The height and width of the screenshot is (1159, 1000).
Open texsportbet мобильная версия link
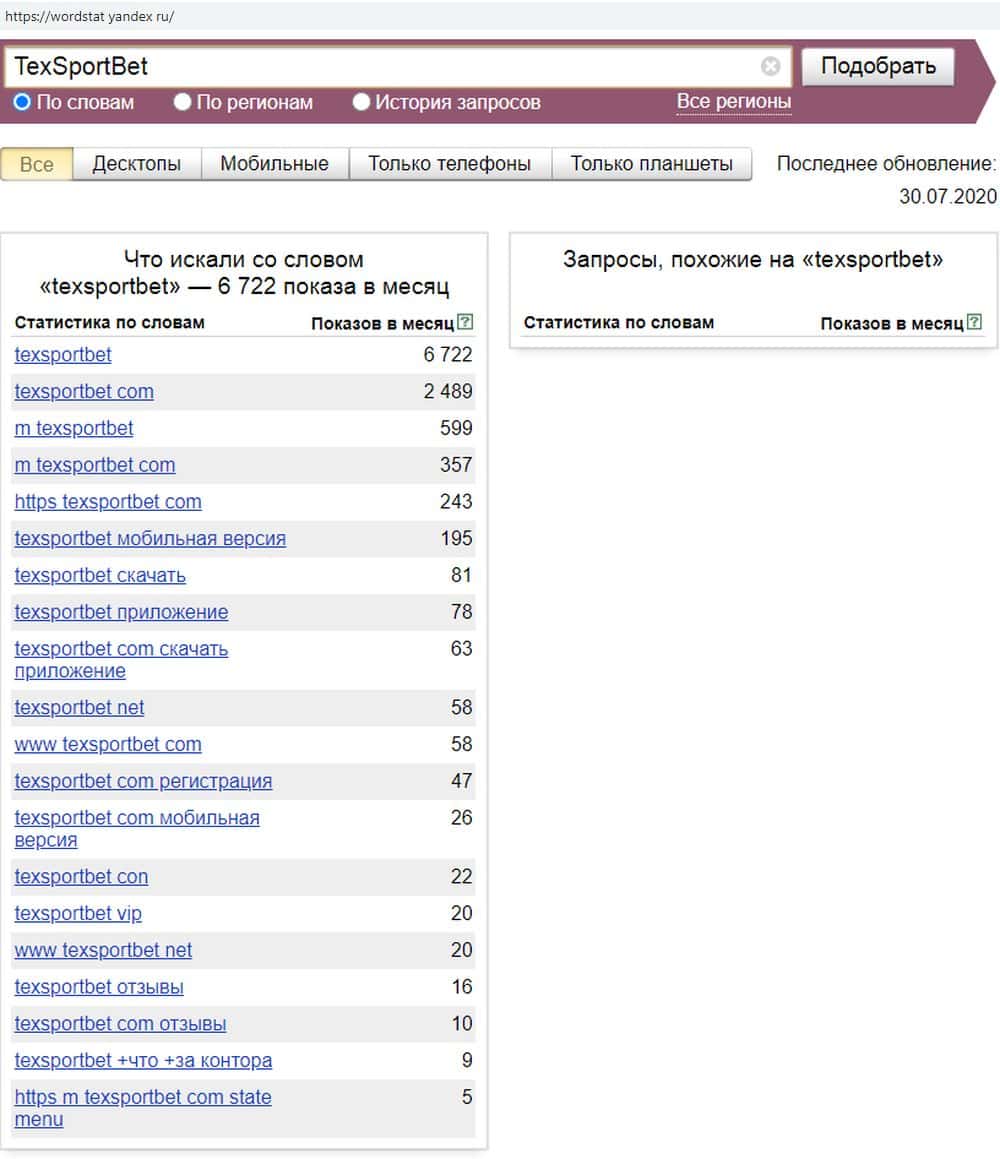(x=150, y=539)
